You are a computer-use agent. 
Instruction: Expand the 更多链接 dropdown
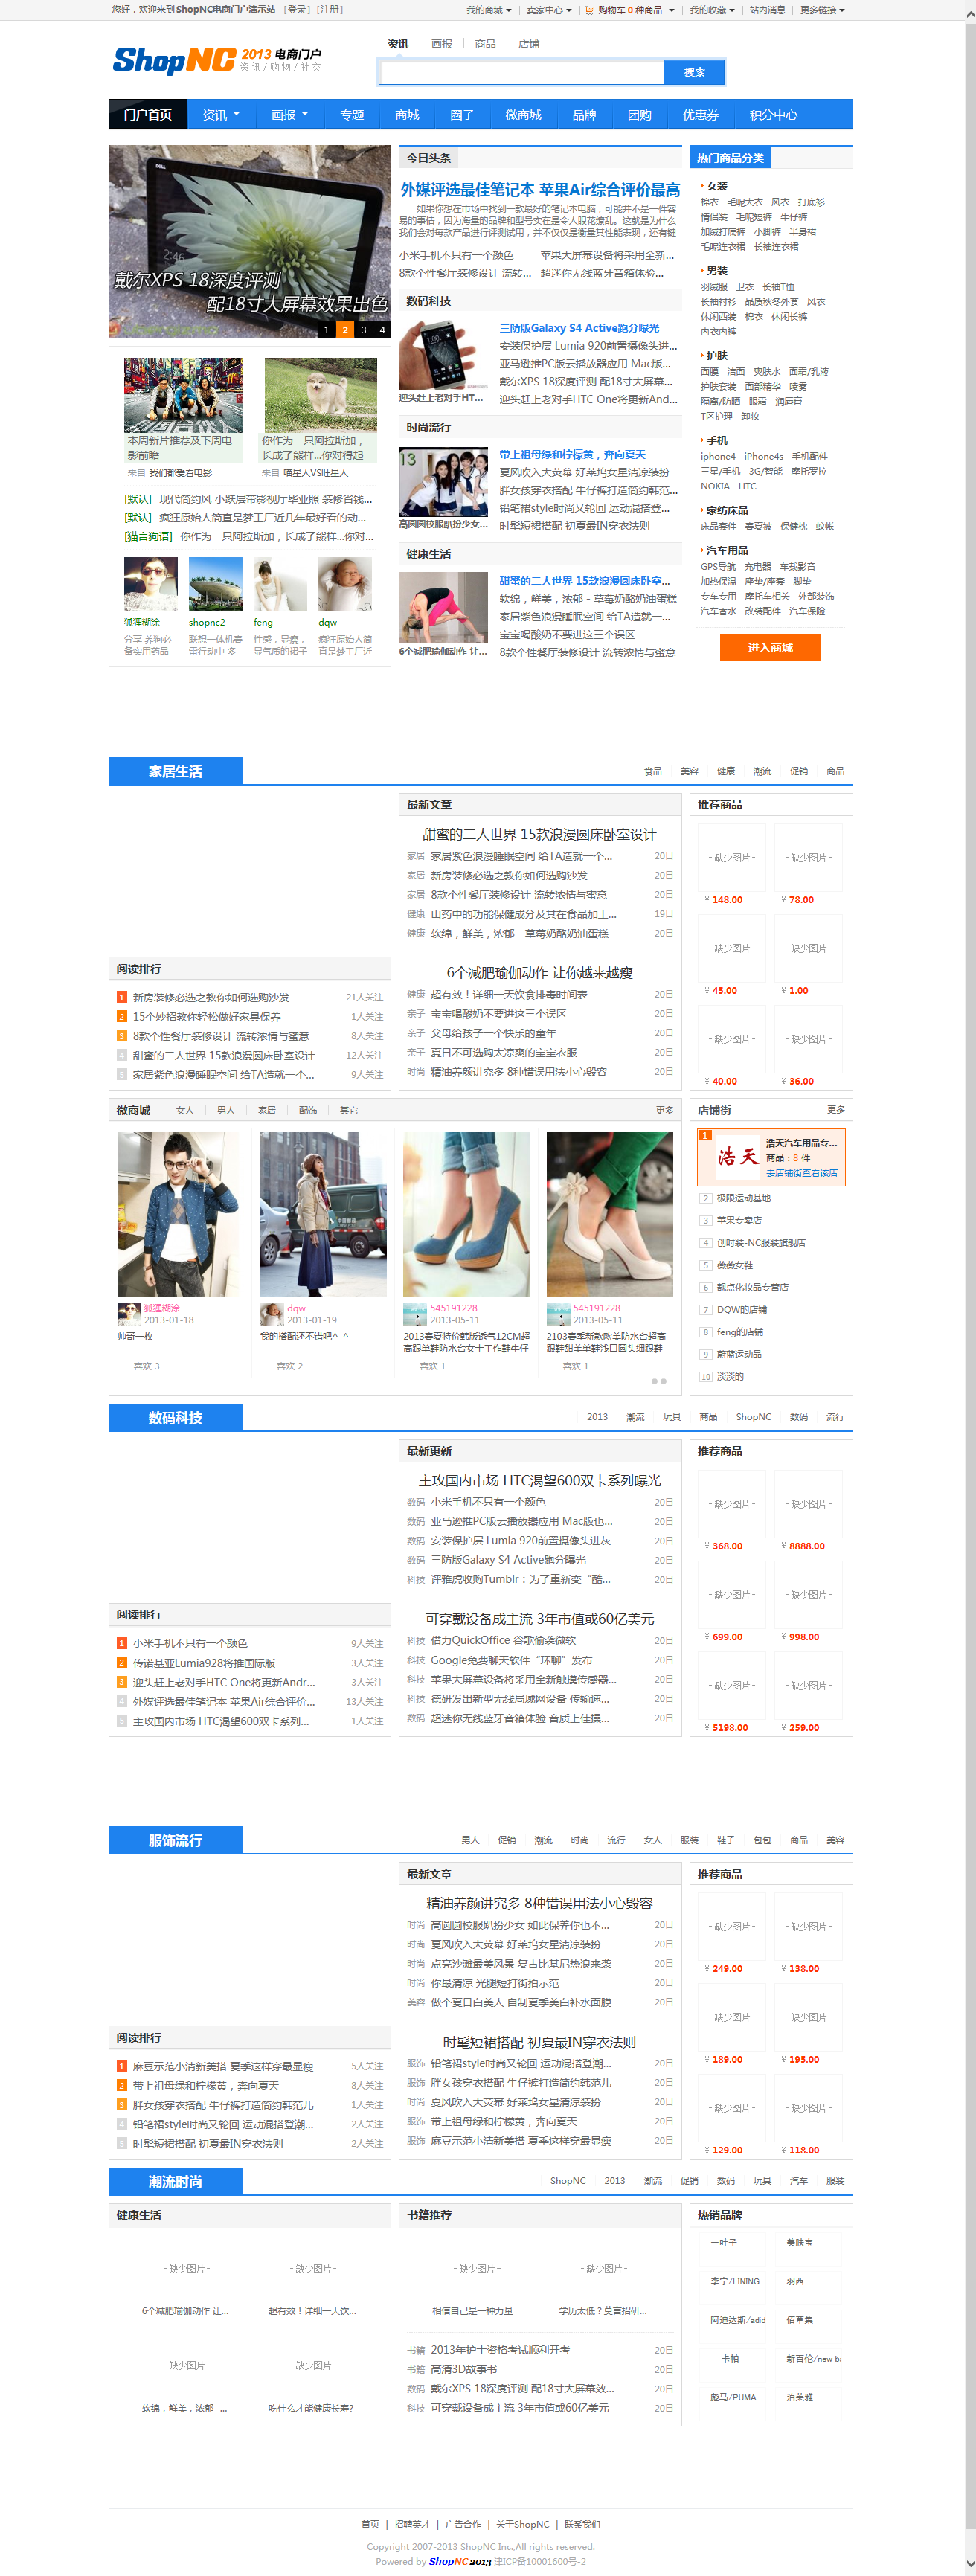[x=822, y=10]
